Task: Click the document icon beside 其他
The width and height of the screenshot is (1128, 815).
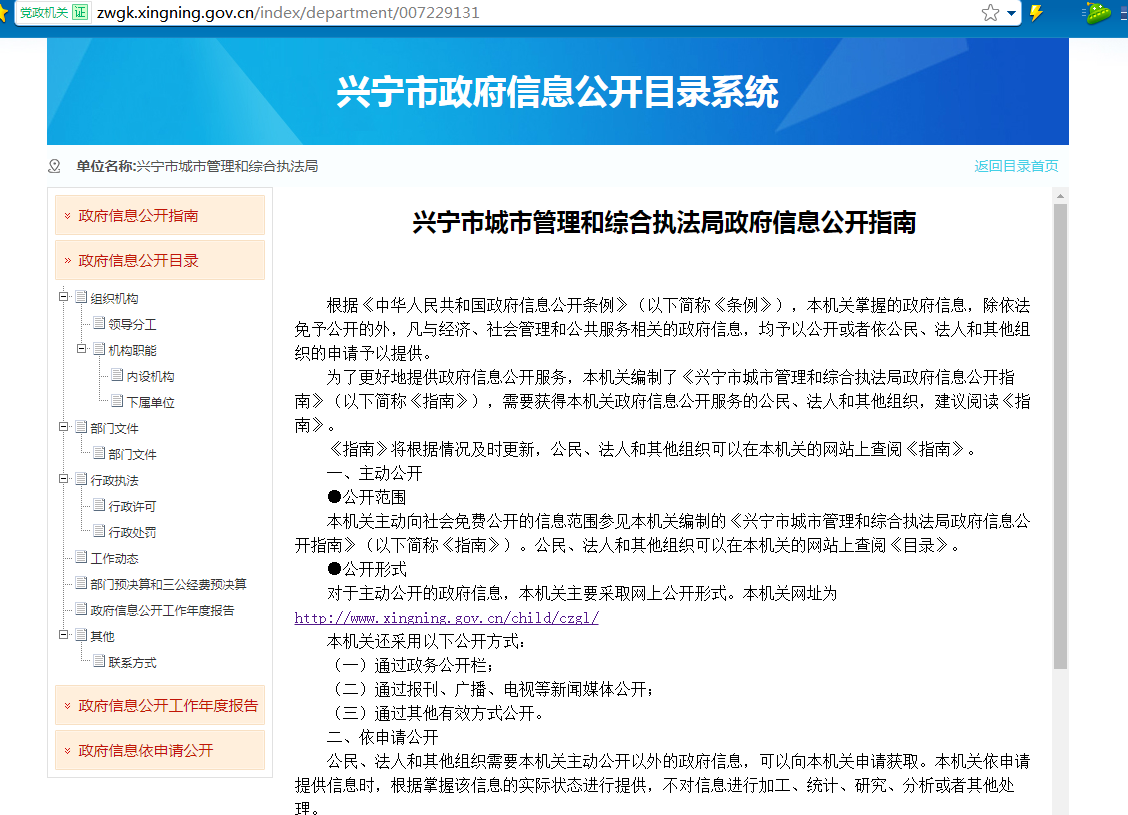Action: tap(81, 635)
